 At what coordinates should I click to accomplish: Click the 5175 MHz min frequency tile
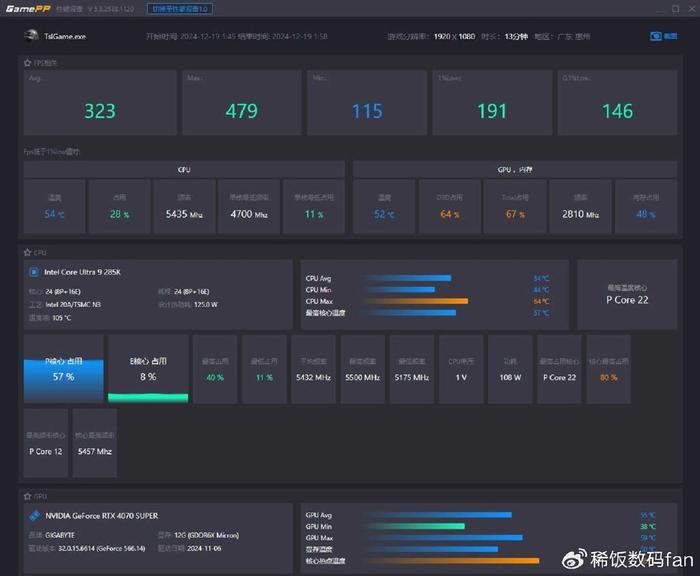point(412,369)
